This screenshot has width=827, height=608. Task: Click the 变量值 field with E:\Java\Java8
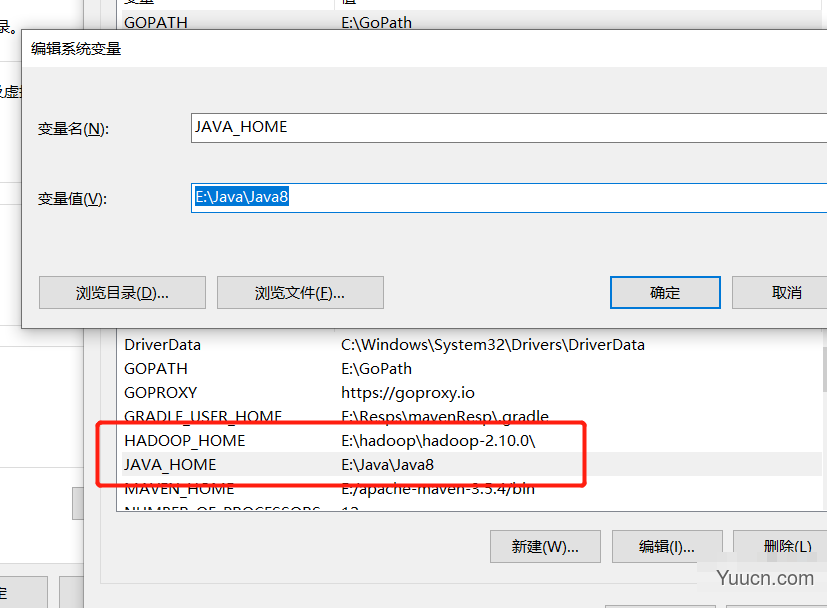click(509, 198)
